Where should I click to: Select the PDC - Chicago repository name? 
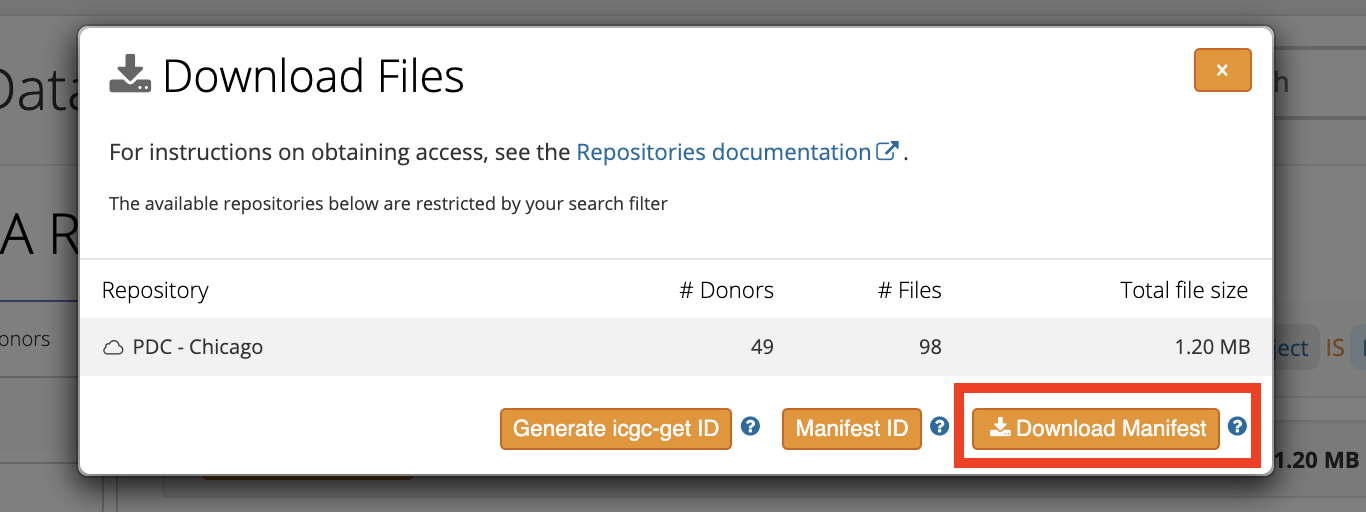coord(197,348)
